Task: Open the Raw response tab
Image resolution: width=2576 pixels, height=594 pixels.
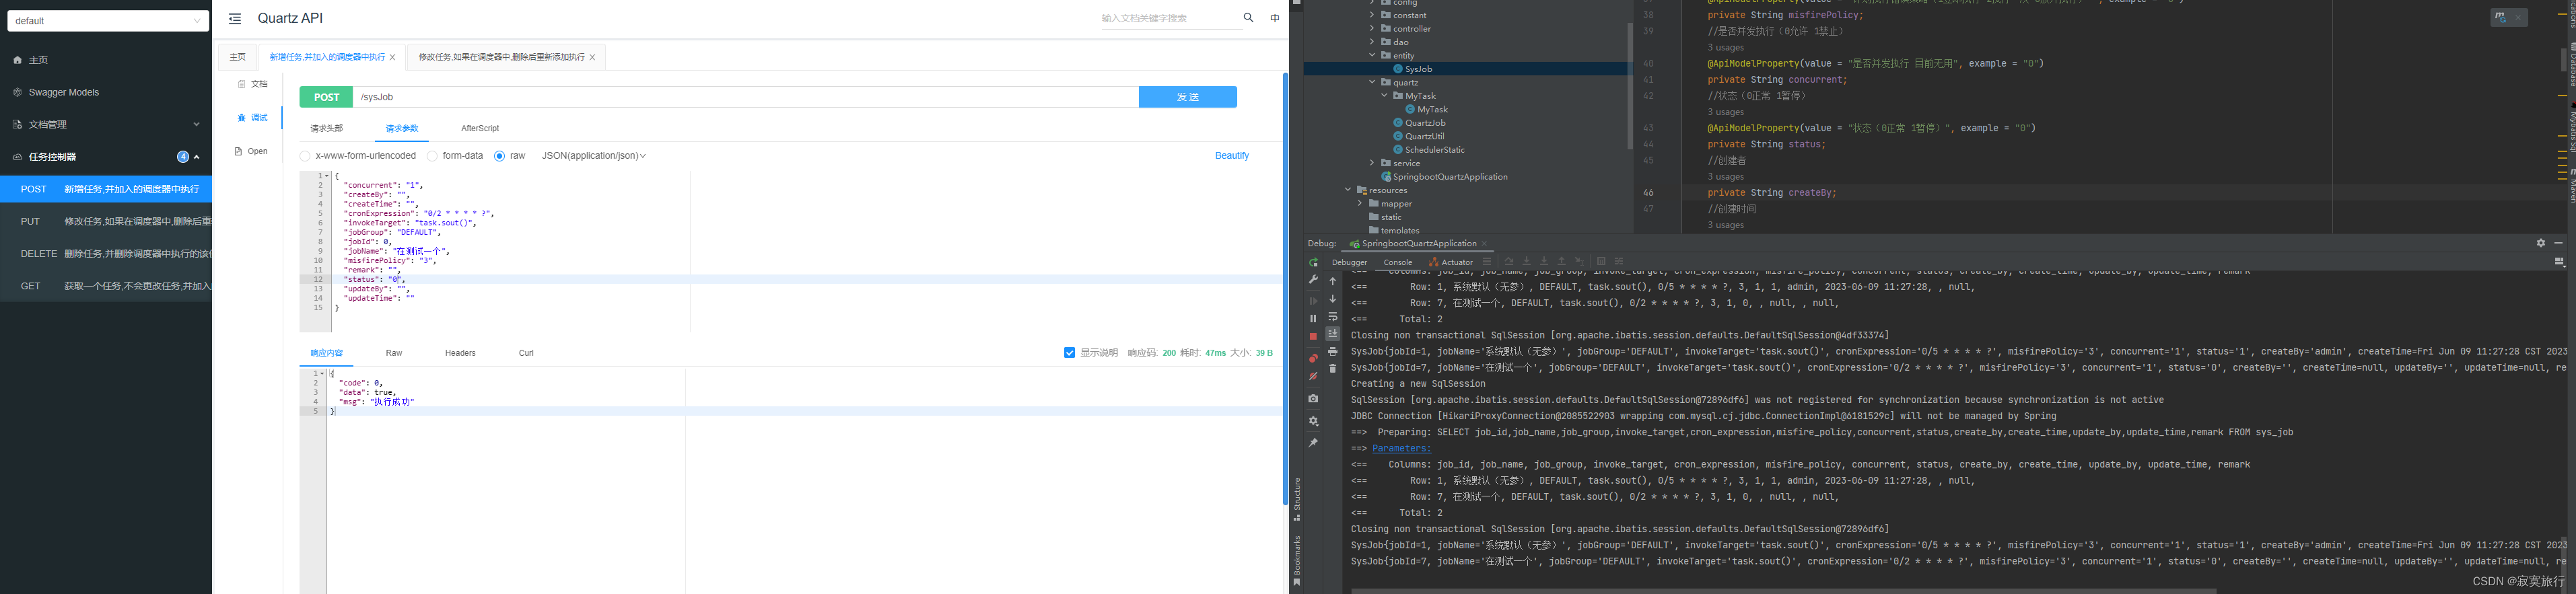Action: coord(394,353)
